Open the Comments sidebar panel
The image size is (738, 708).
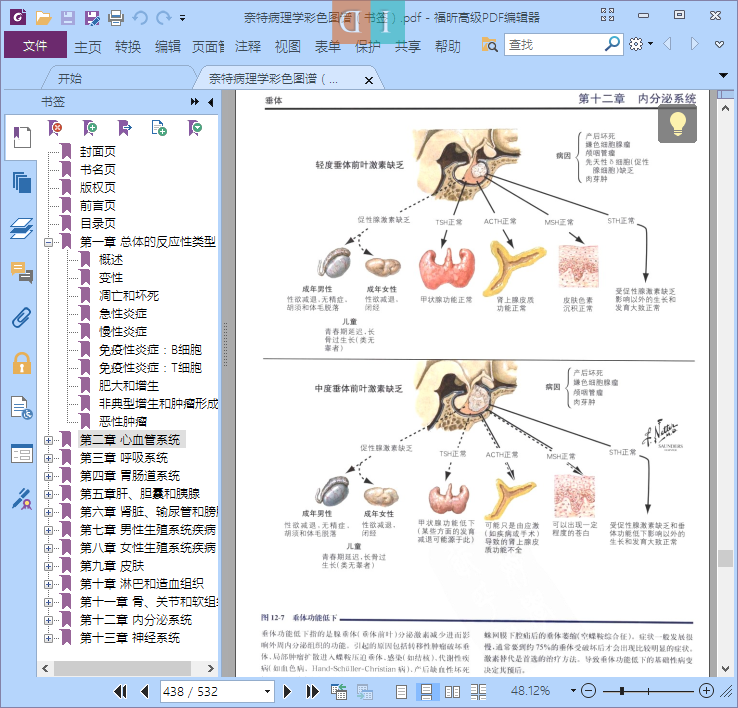pyautogui.click(x=22, y=273)
